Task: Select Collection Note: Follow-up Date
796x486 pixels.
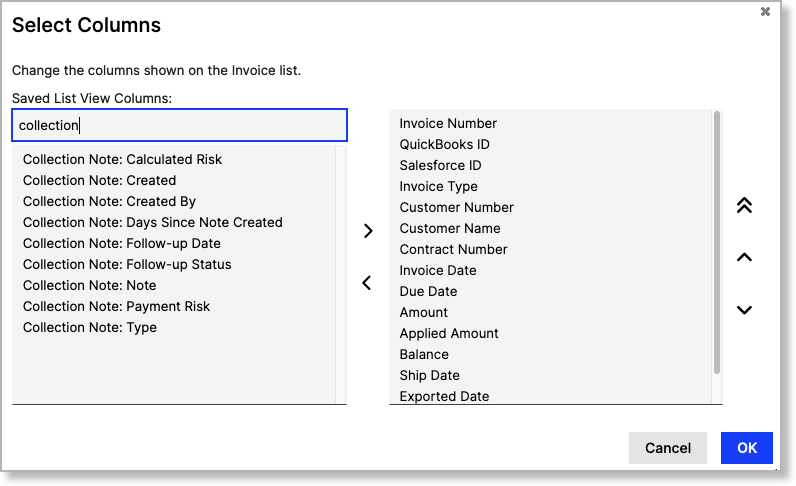Action: click(122, 243)
